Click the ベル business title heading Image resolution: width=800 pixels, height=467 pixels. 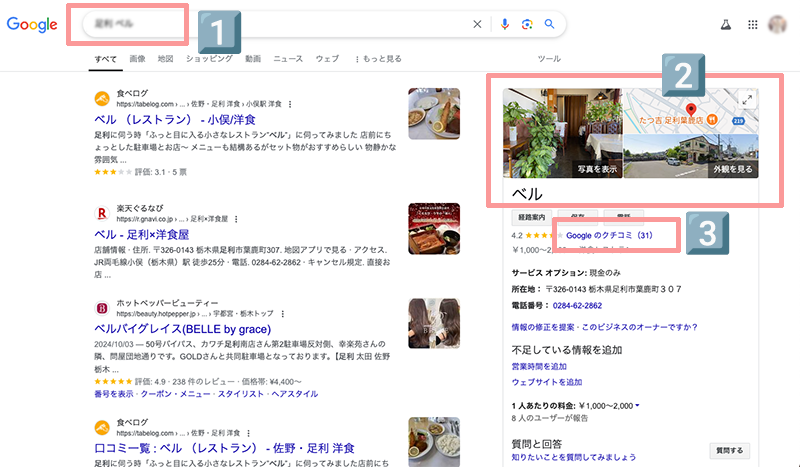pos(527,194)
